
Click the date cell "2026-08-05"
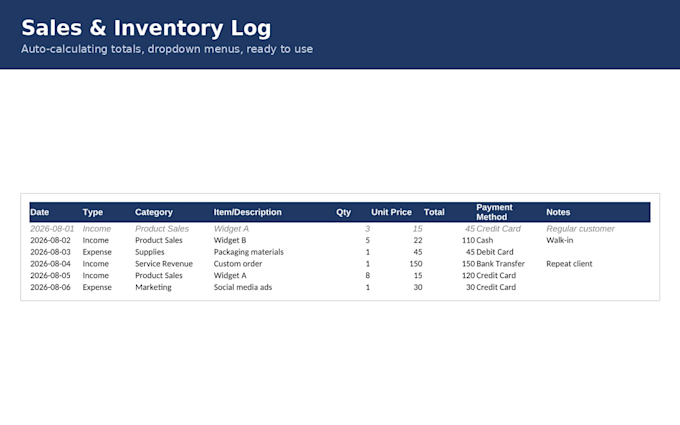click(x=50, y=275)
